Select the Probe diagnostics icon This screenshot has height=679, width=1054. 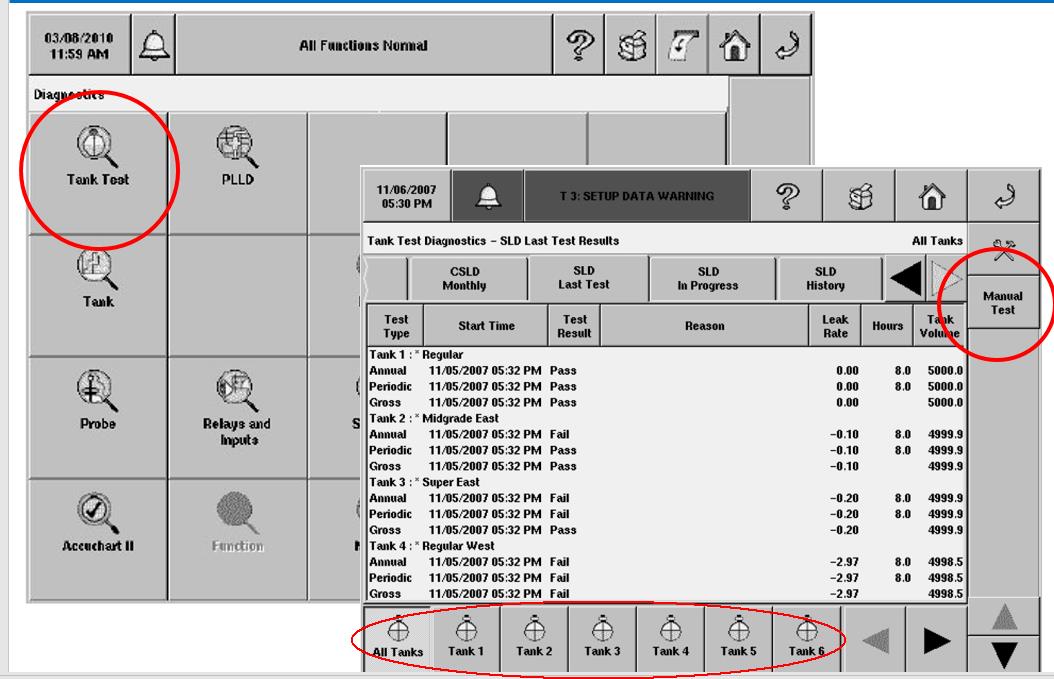(98, 400)
